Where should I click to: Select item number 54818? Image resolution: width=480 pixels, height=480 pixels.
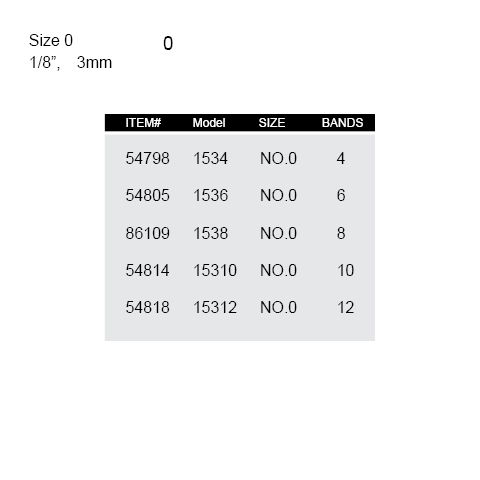point(147,307)
